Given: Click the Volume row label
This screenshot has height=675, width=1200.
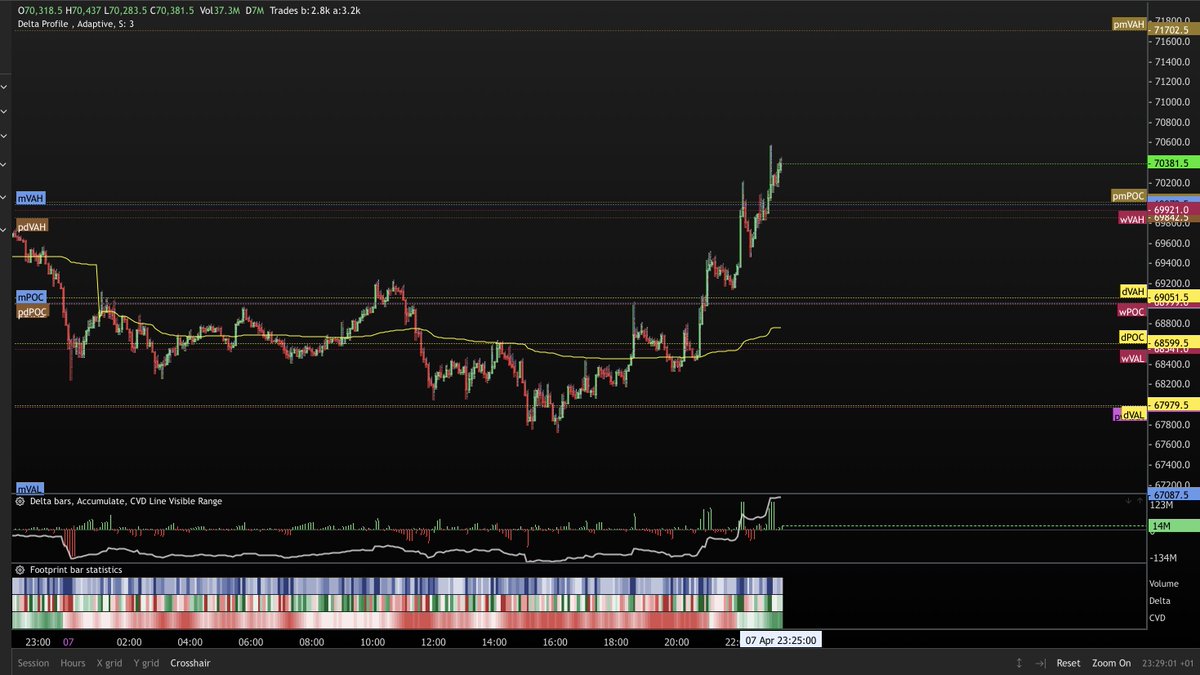Looking at the screenshot, I should pos(1163,583).
